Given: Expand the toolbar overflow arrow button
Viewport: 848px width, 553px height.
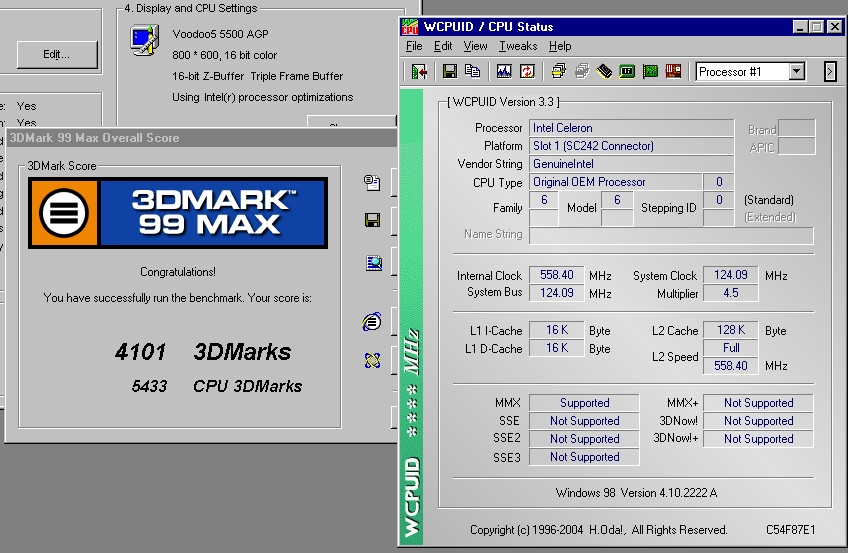Looking at the screenshot, I should click(x=829, y=71).
